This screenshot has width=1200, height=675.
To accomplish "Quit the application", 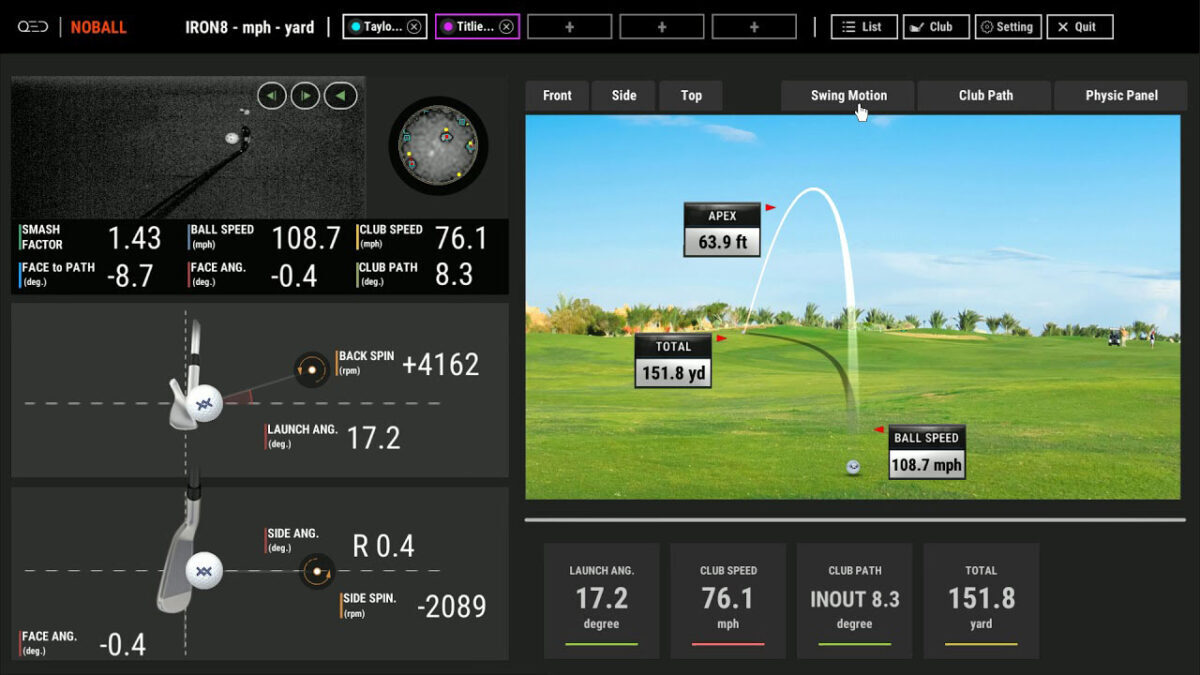I will coord(1079,27).
